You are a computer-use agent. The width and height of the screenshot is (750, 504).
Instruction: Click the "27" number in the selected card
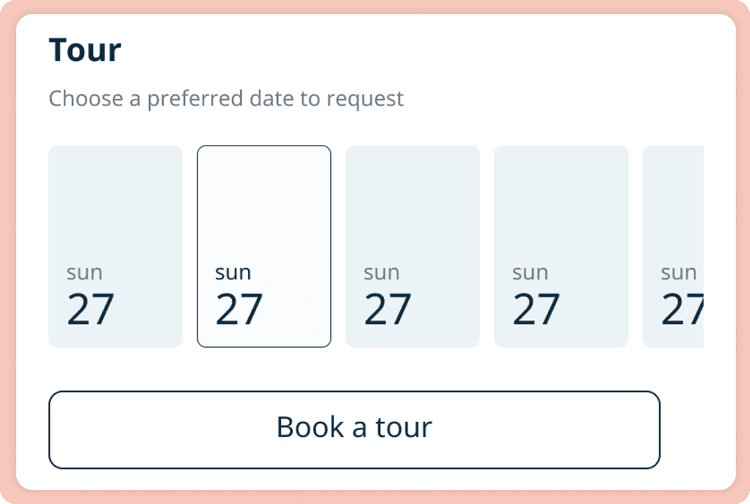coord(239,310)
